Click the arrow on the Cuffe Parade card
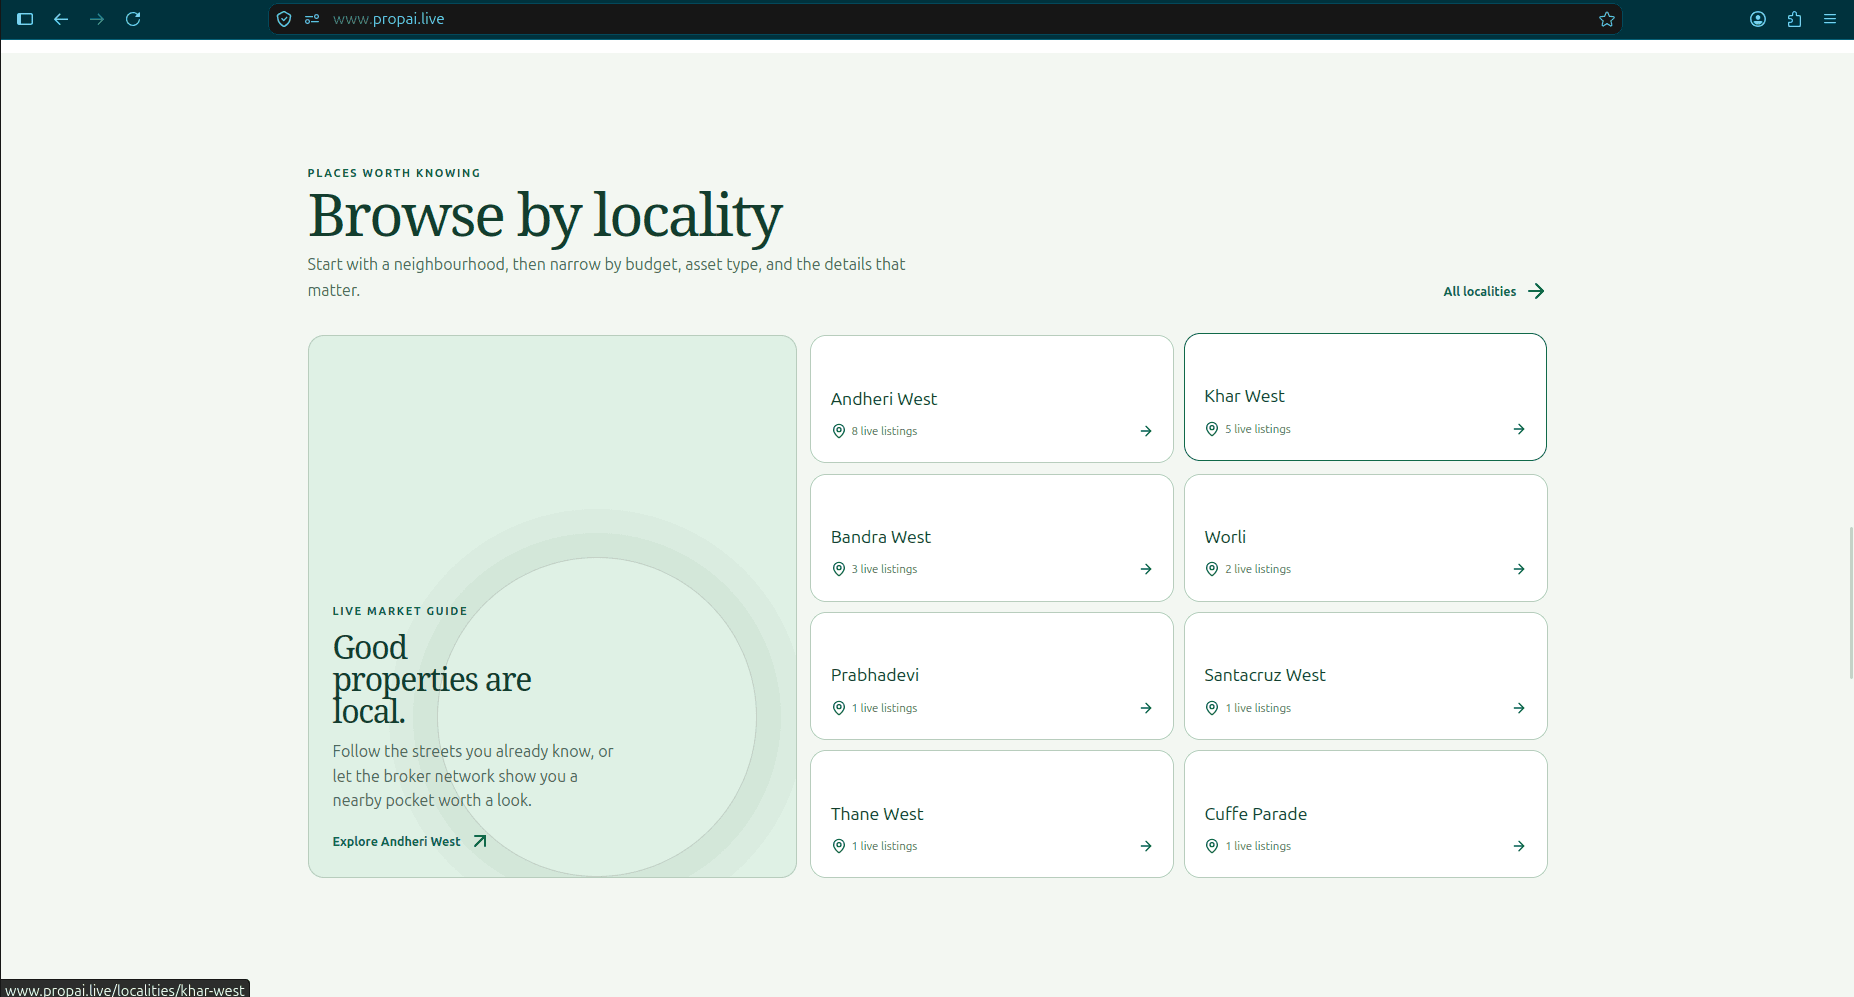This screenshot has width=1854, height=997. [1519, 846]
